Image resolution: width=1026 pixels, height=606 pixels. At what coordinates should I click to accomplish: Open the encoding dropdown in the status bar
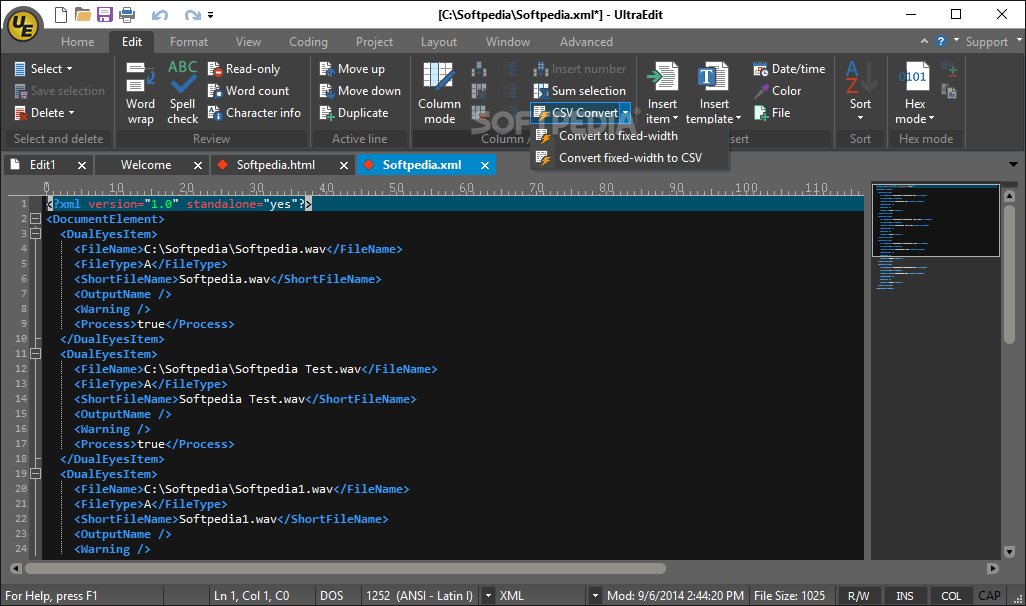(x=487, y=596)
